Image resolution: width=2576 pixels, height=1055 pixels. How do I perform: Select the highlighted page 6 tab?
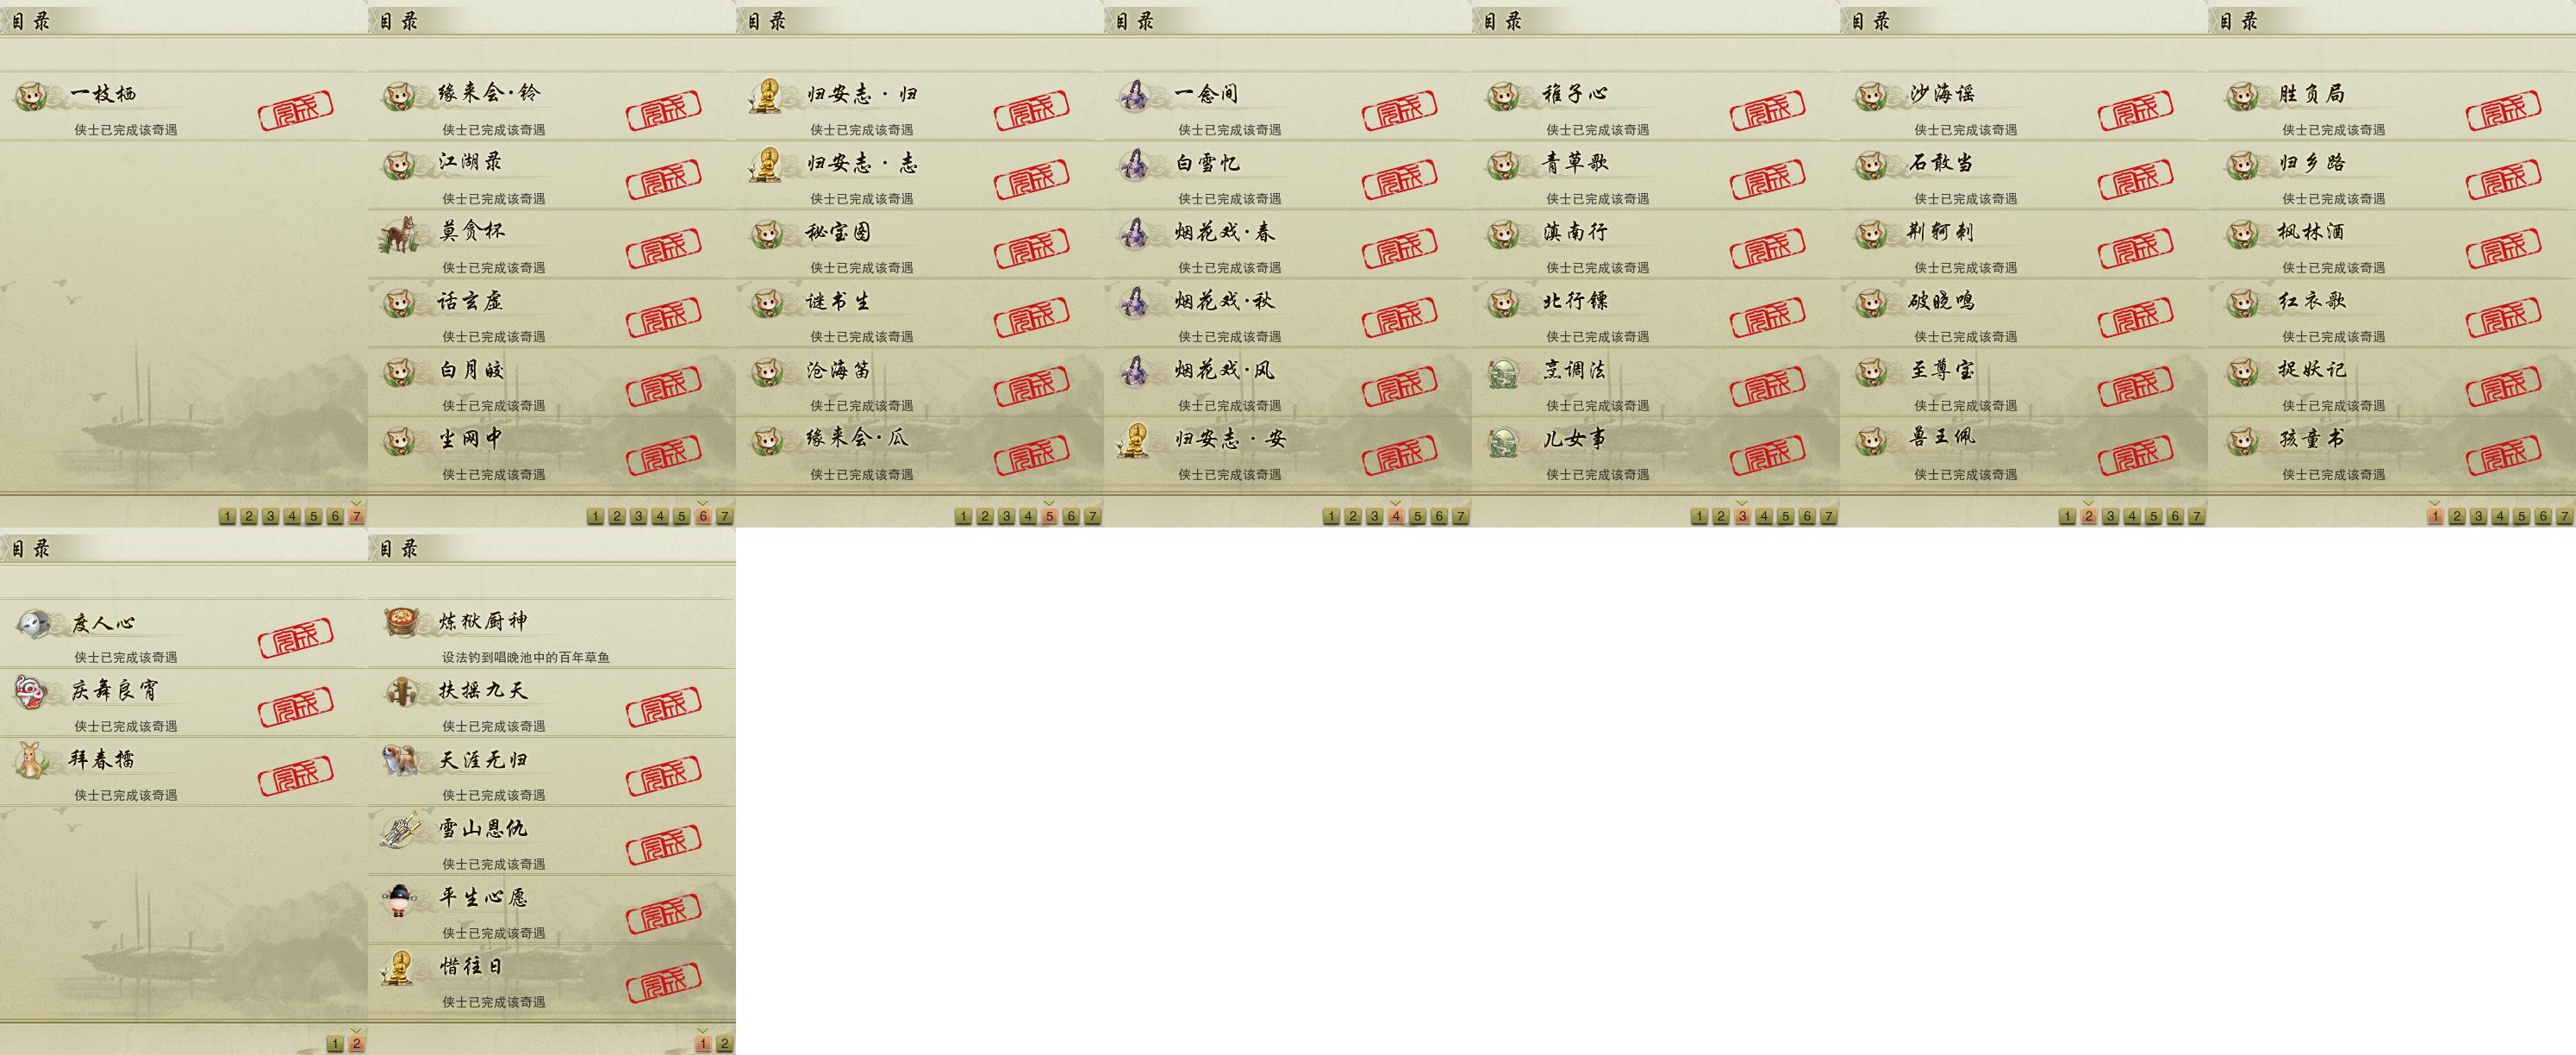pos(703,516)
